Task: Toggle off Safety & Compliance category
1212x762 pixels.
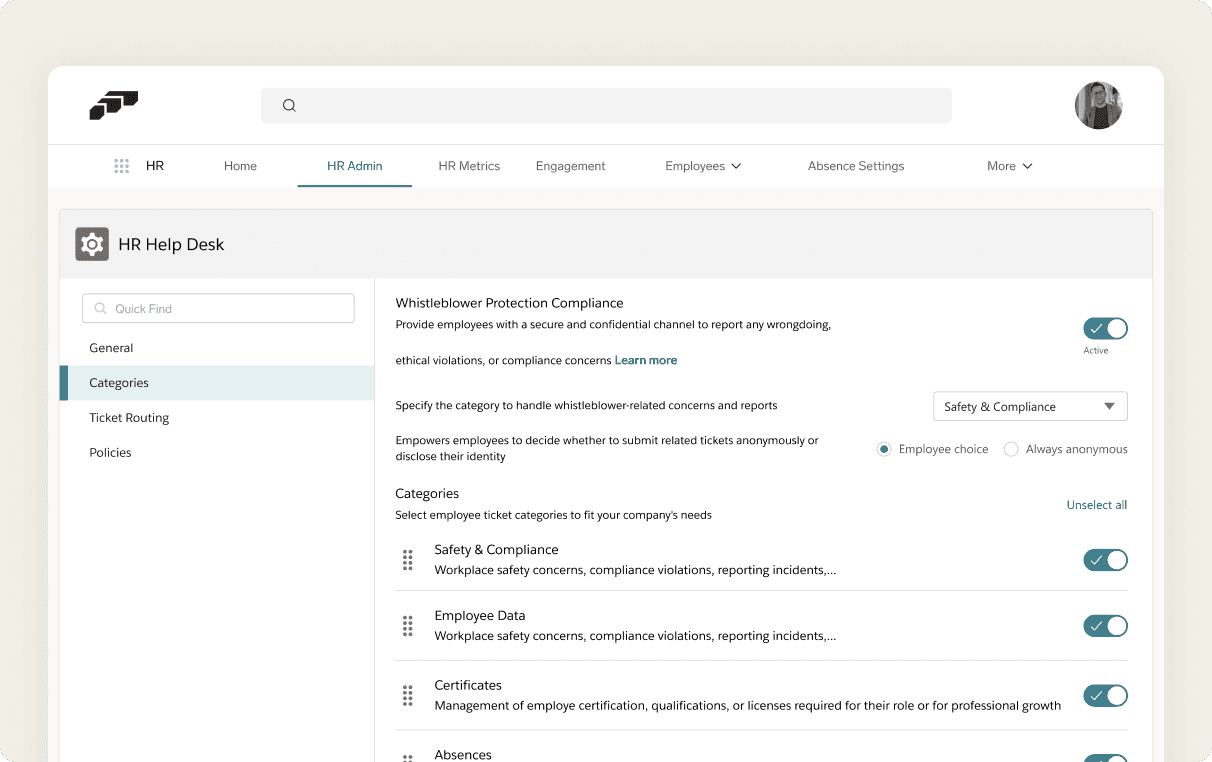Action: (x=1105, y=560)
